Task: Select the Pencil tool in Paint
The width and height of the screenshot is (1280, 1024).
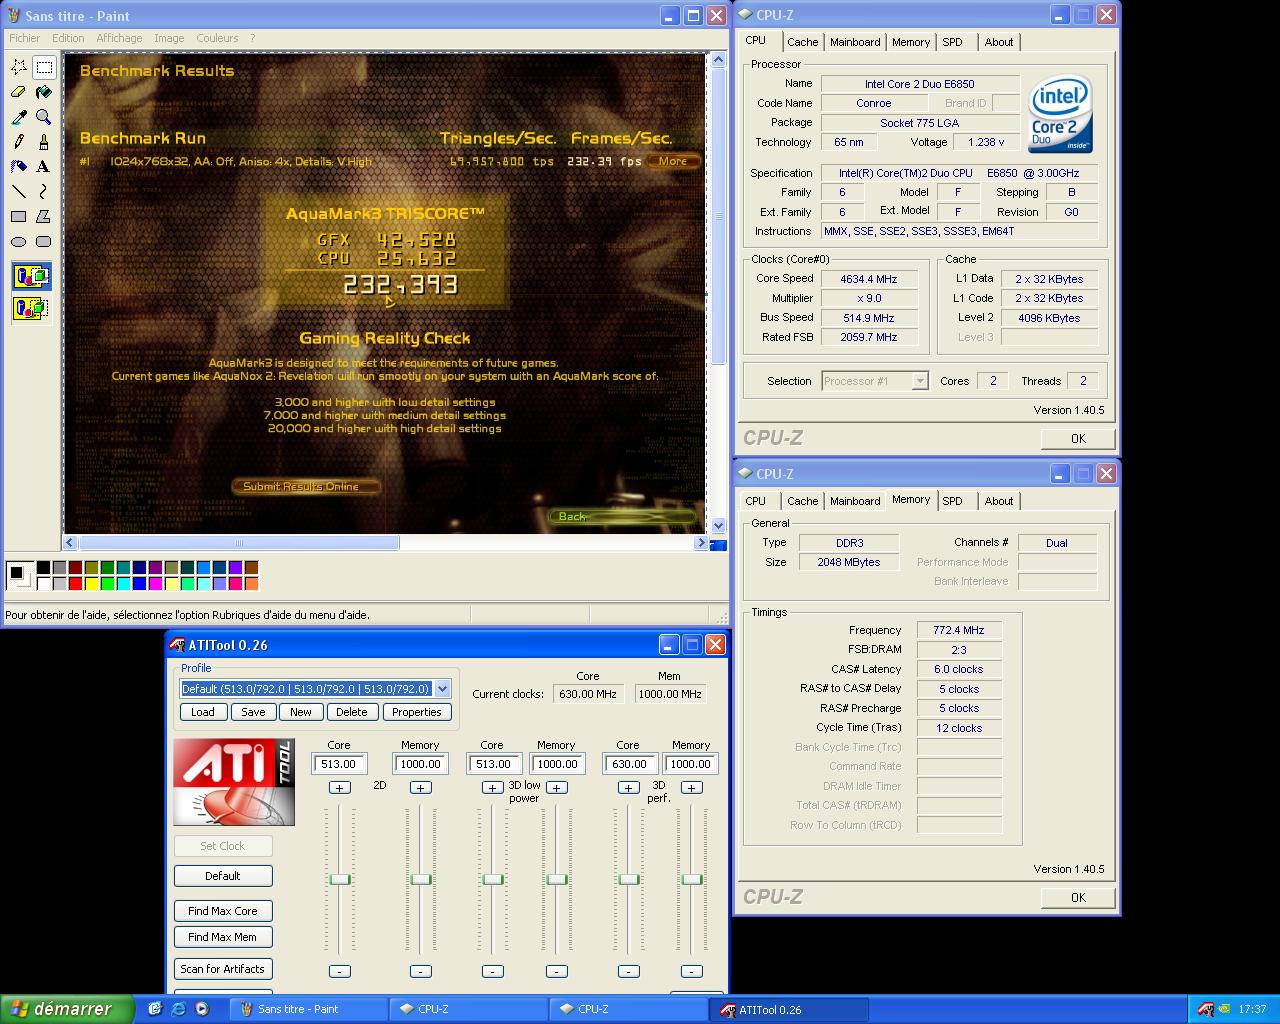Action: pos(19,142)
